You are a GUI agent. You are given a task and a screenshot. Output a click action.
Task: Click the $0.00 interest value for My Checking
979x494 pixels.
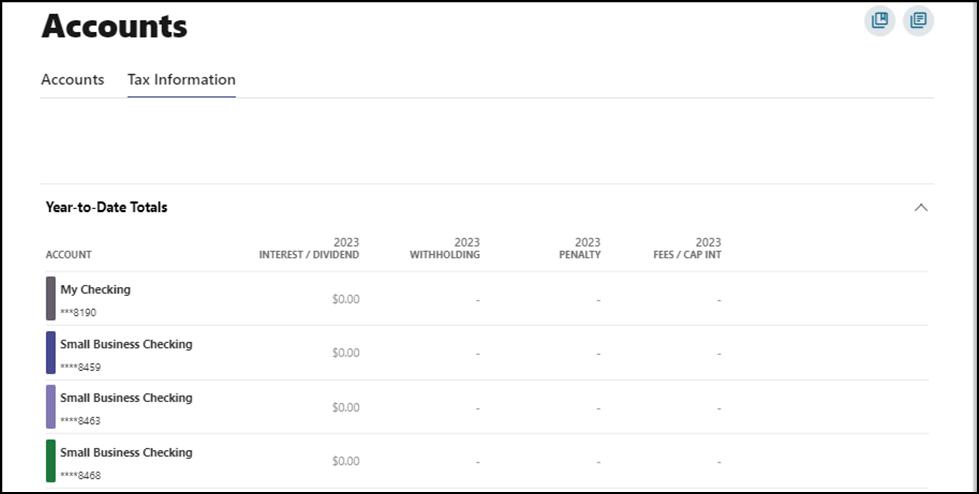346,299
